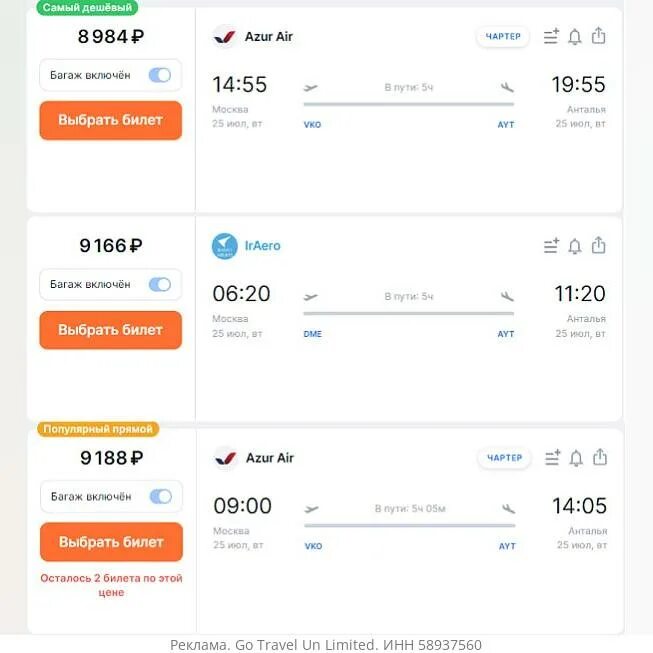Image resolution: width=653 pixels, height=653 pixels.
Task: Click the ЧАРТЕР badge on the cheapest flight
Action: point(503,37)
